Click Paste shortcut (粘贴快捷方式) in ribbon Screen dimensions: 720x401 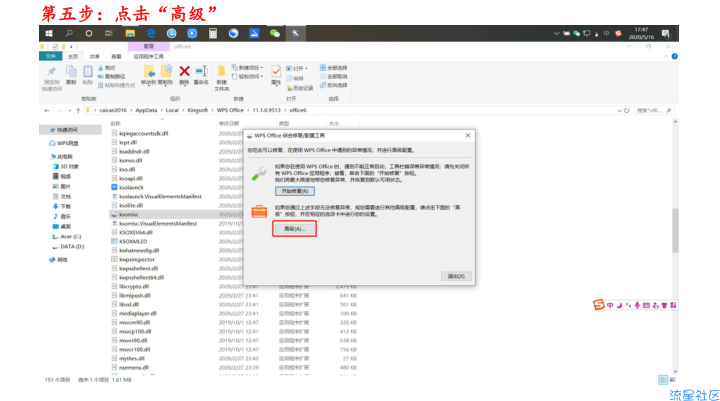coord(116,85)
